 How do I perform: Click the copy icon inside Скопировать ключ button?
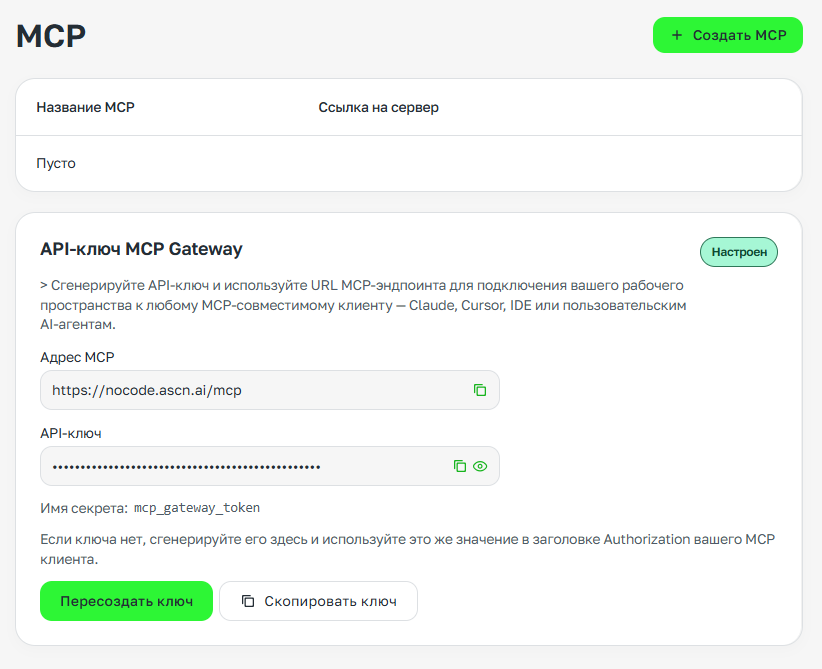[248, 601]
